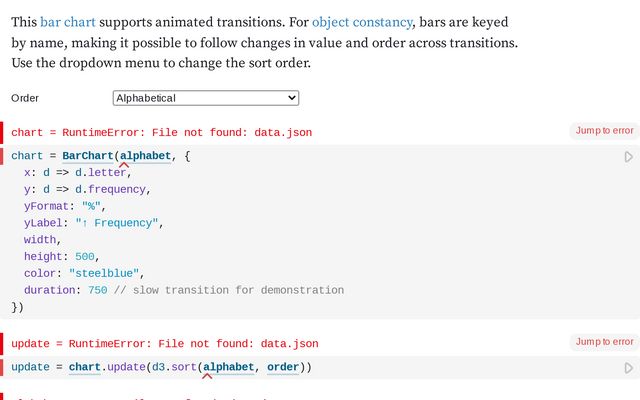640x400 pixels.
Task: Select alphabet reference in BarChart call
Action: (x=145, y=156)
